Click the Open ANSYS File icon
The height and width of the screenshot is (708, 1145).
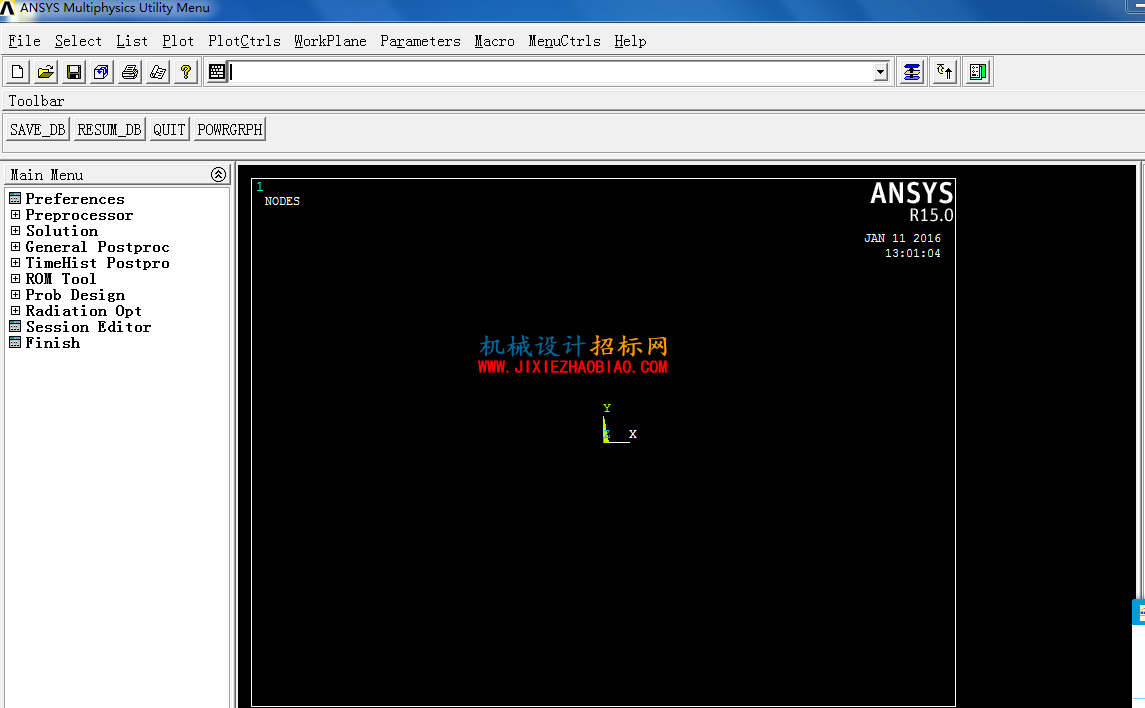(x=45, y=72)
